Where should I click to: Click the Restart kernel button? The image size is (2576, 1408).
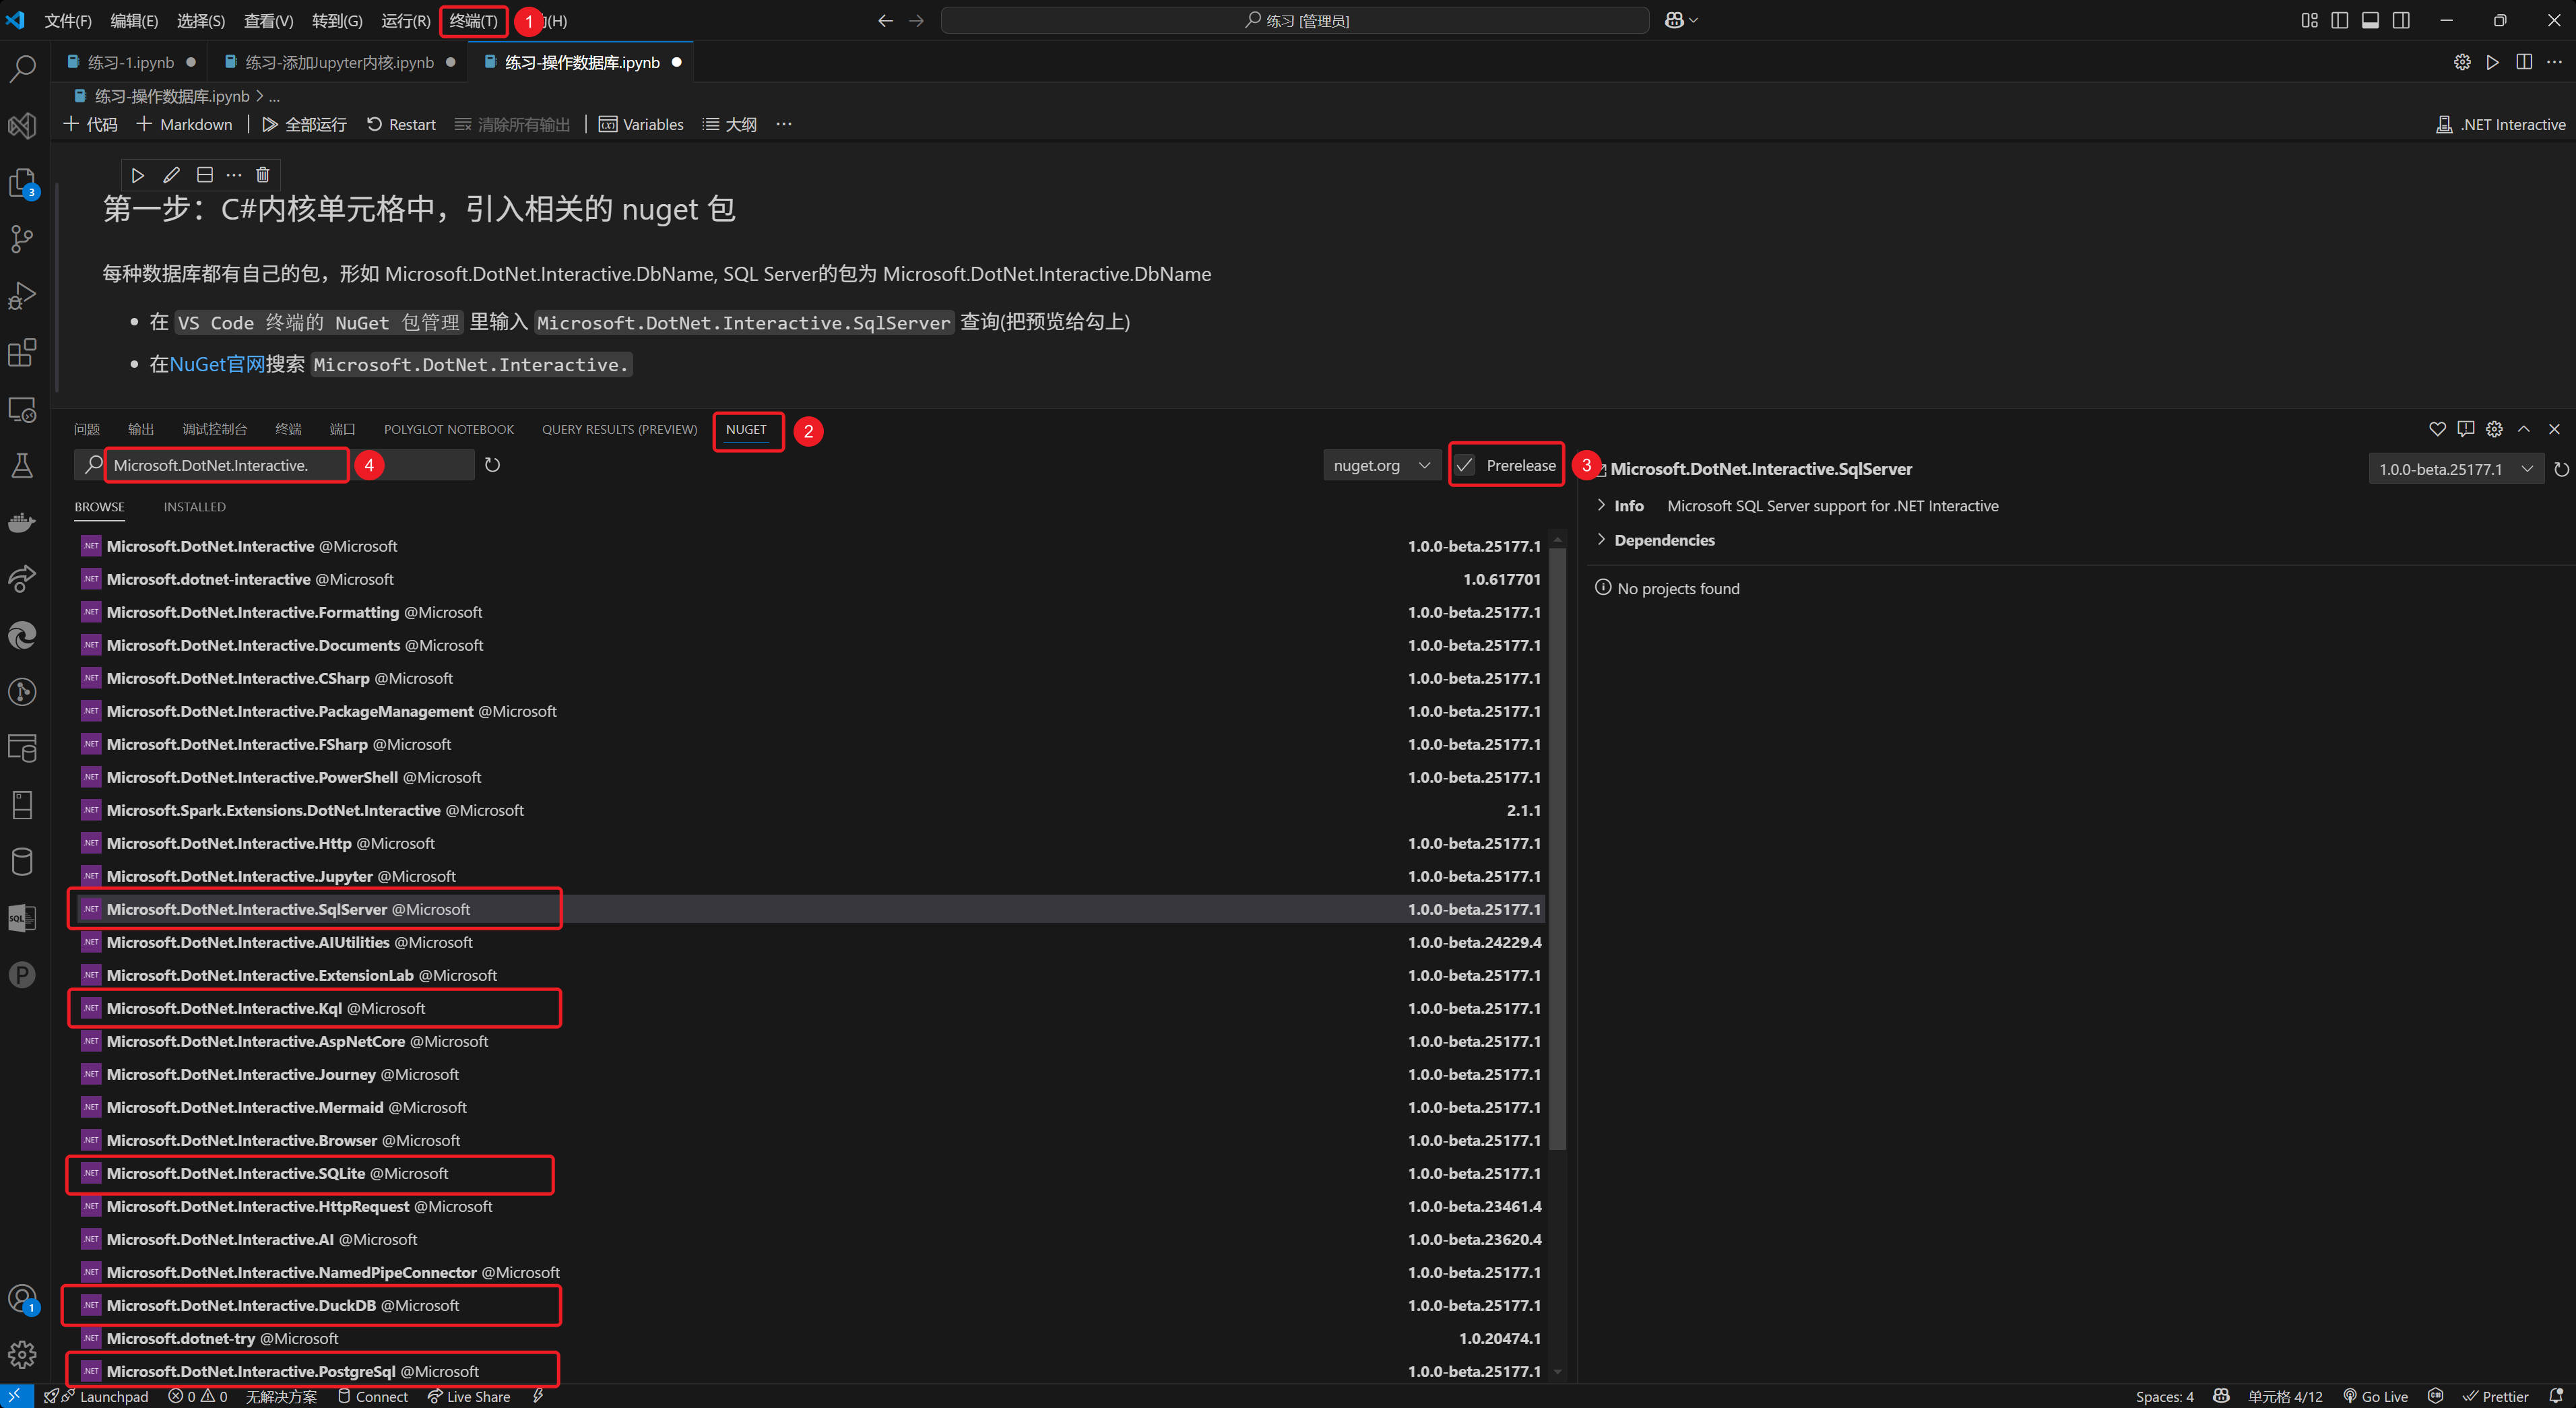coord(401,124)
